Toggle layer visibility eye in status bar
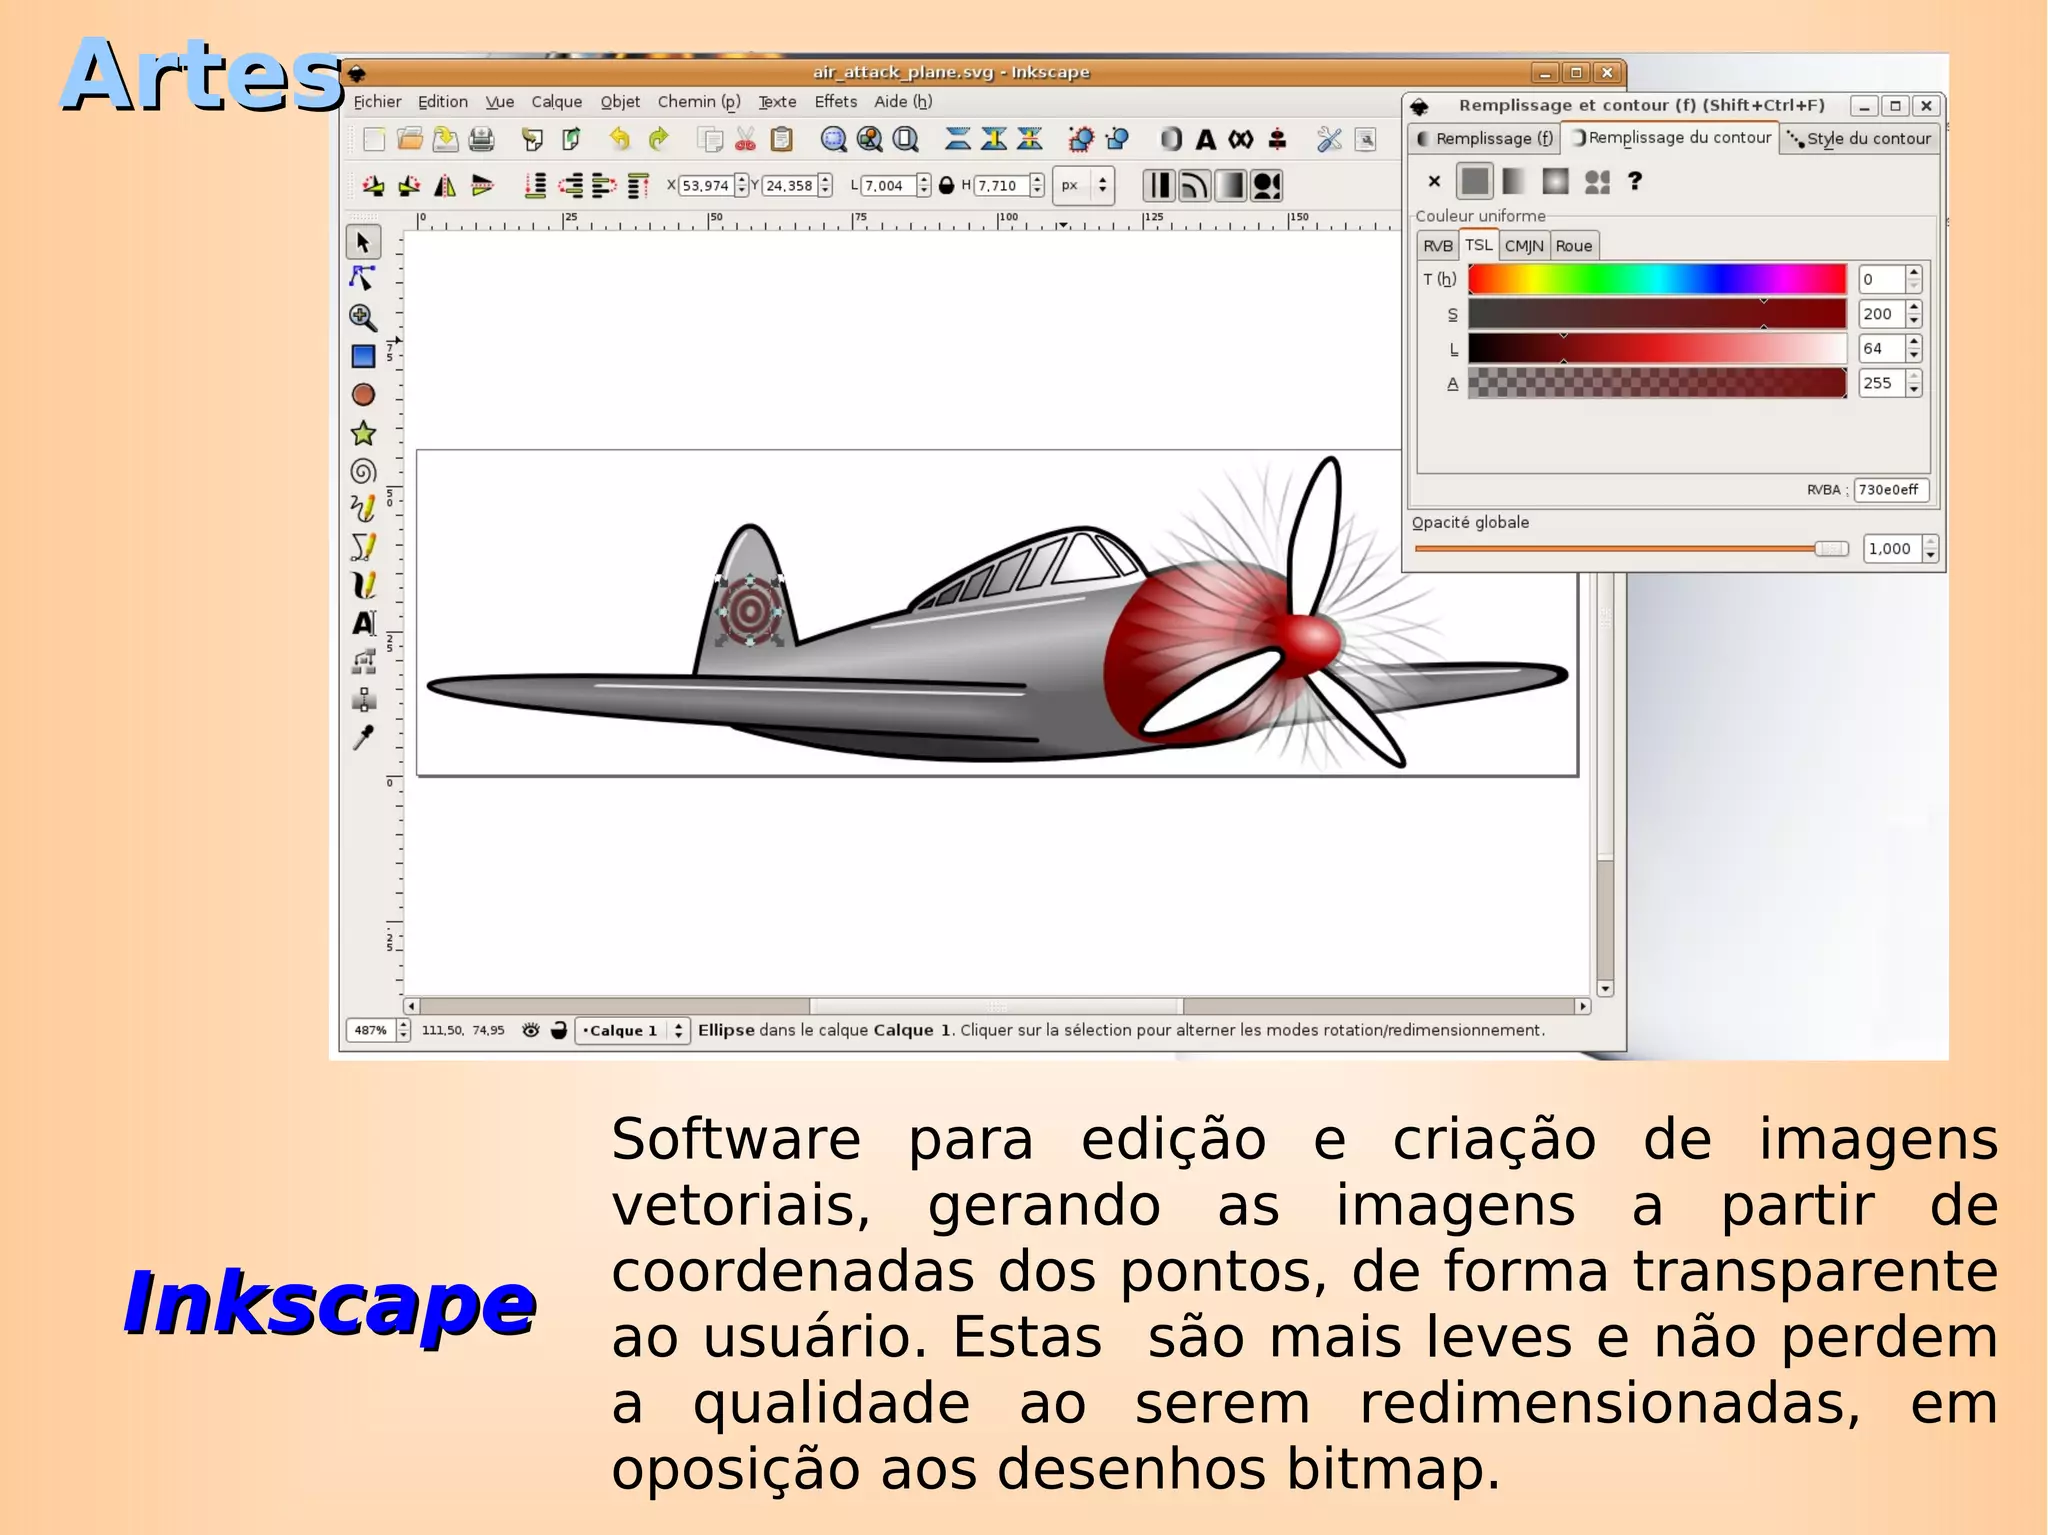Image resolution: width=2048 pixels, height=1535 pixels. (530, 1030)
